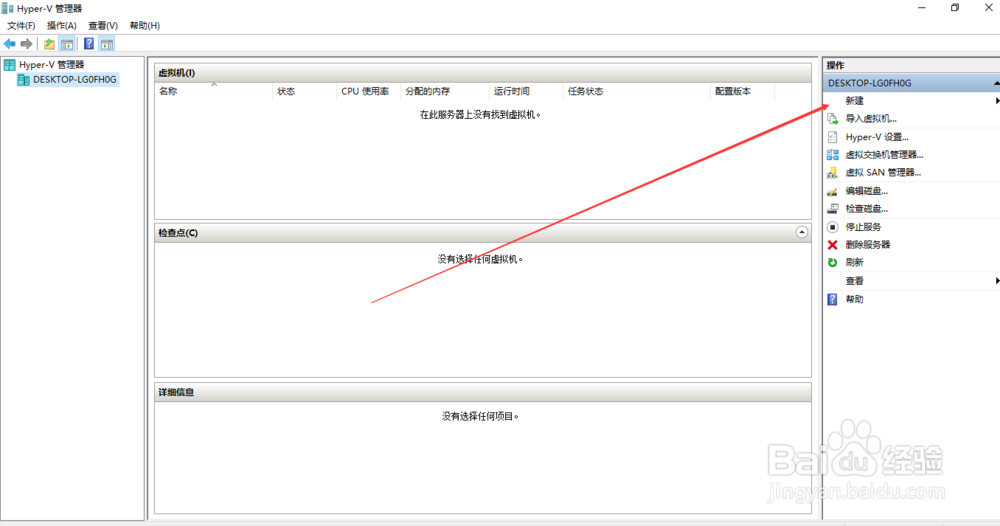Select Hyper-V 管理器 tree node

coord(52,64)
